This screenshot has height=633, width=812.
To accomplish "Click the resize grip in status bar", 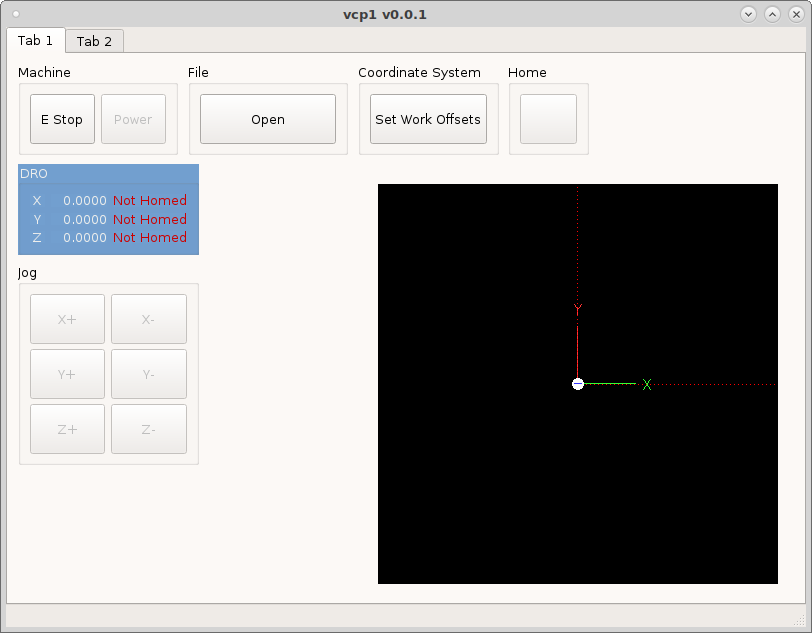I will (x=801, y=620).
